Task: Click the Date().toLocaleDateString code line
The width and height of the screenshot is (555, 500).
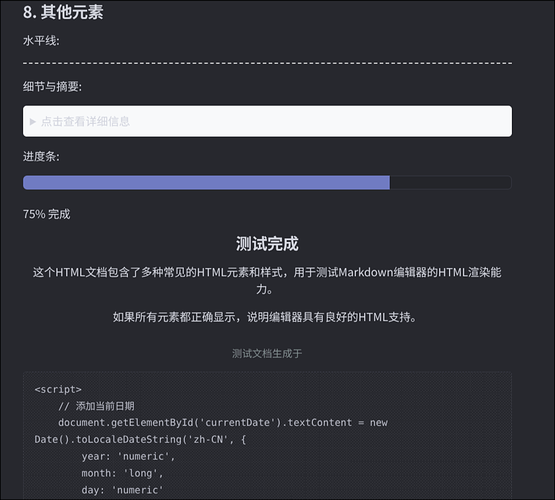Action: (x=140, y=439)
